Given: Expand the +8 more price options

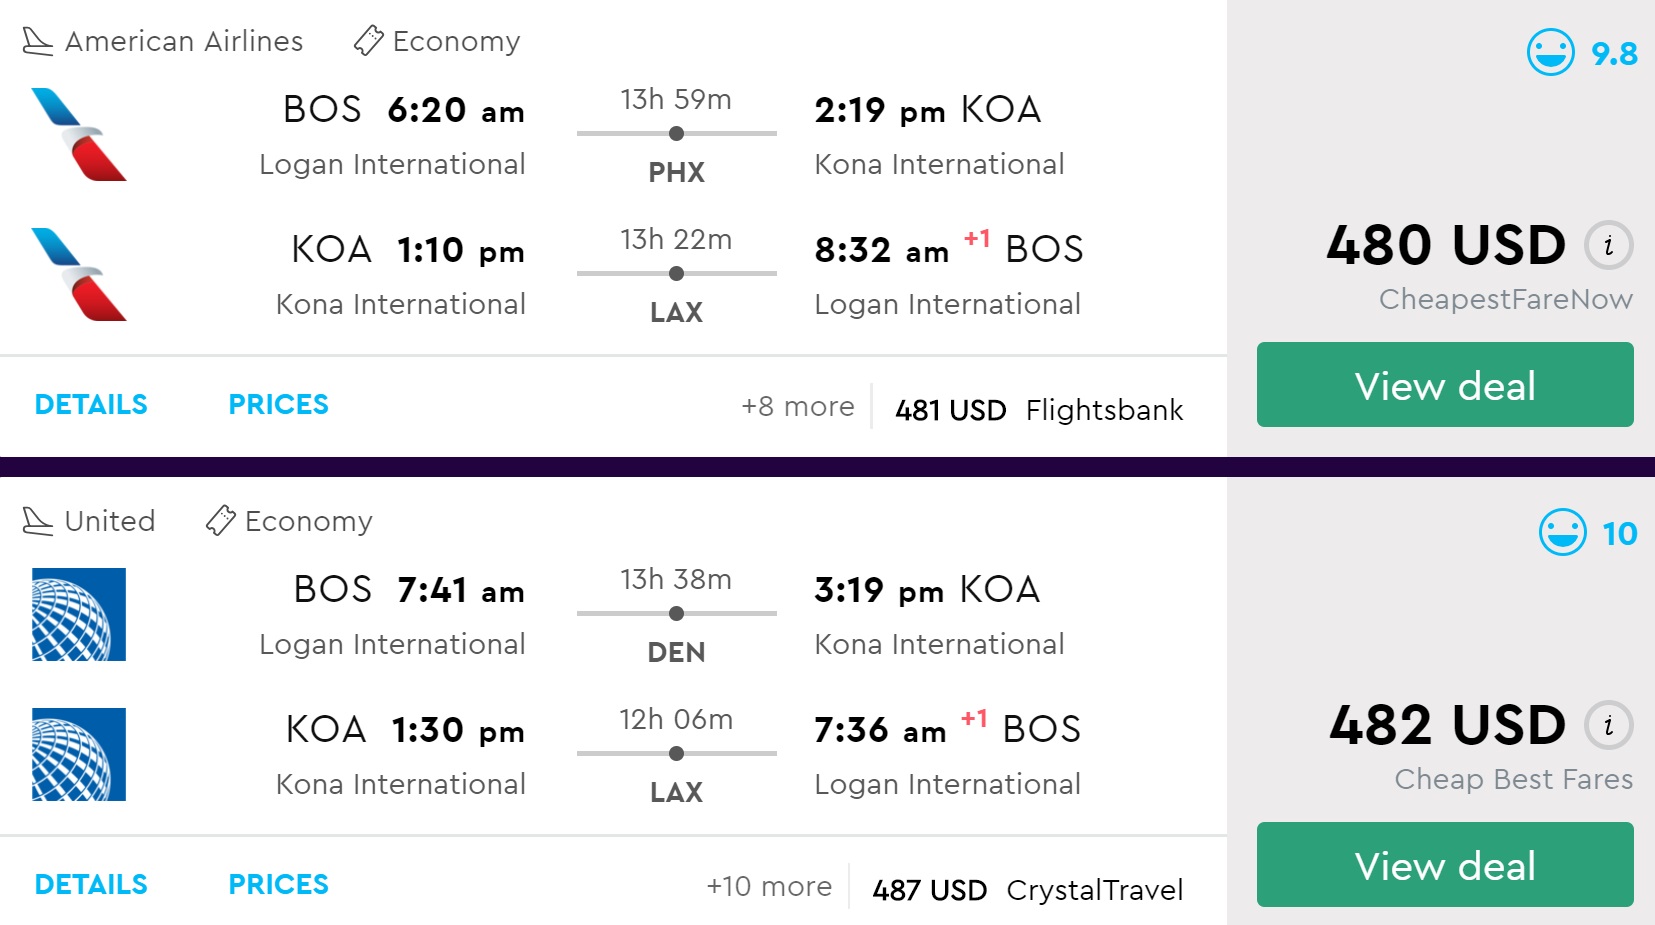Looking at the screenshot, I should (797, 407).
